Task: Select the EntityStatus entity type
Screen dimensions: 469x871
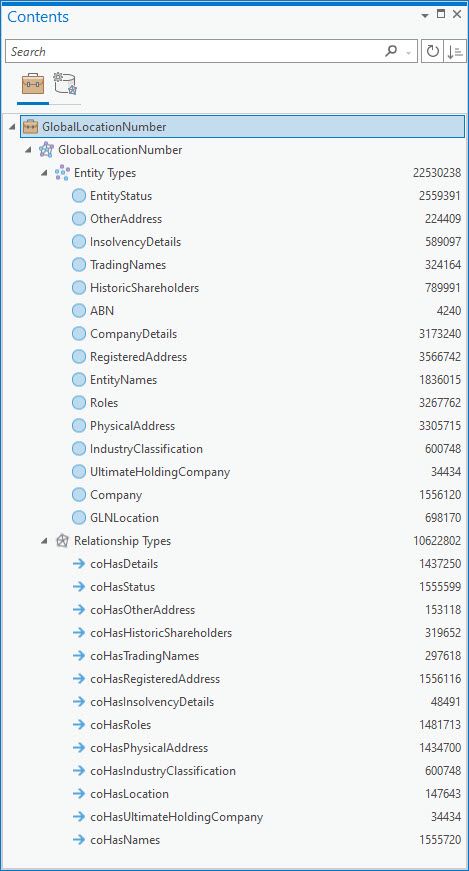Action: pyautogui.click(x=121, y=196)
